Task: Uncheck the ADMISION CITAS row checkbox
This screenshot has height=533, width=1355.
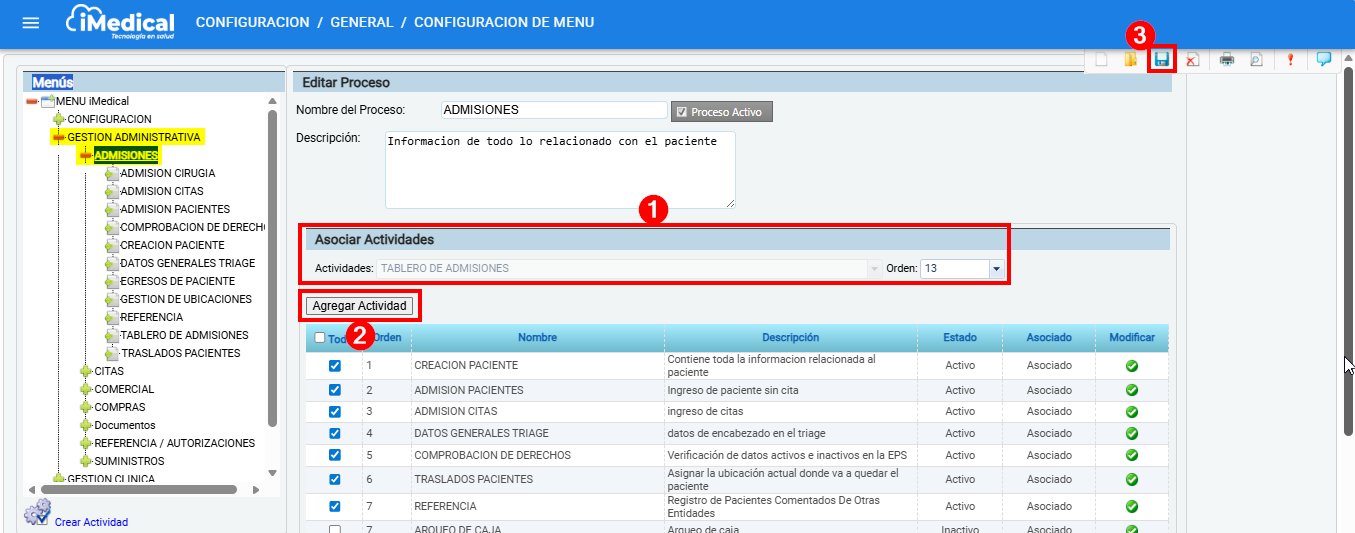Action: pyautogui.click(x=334, y=411)
